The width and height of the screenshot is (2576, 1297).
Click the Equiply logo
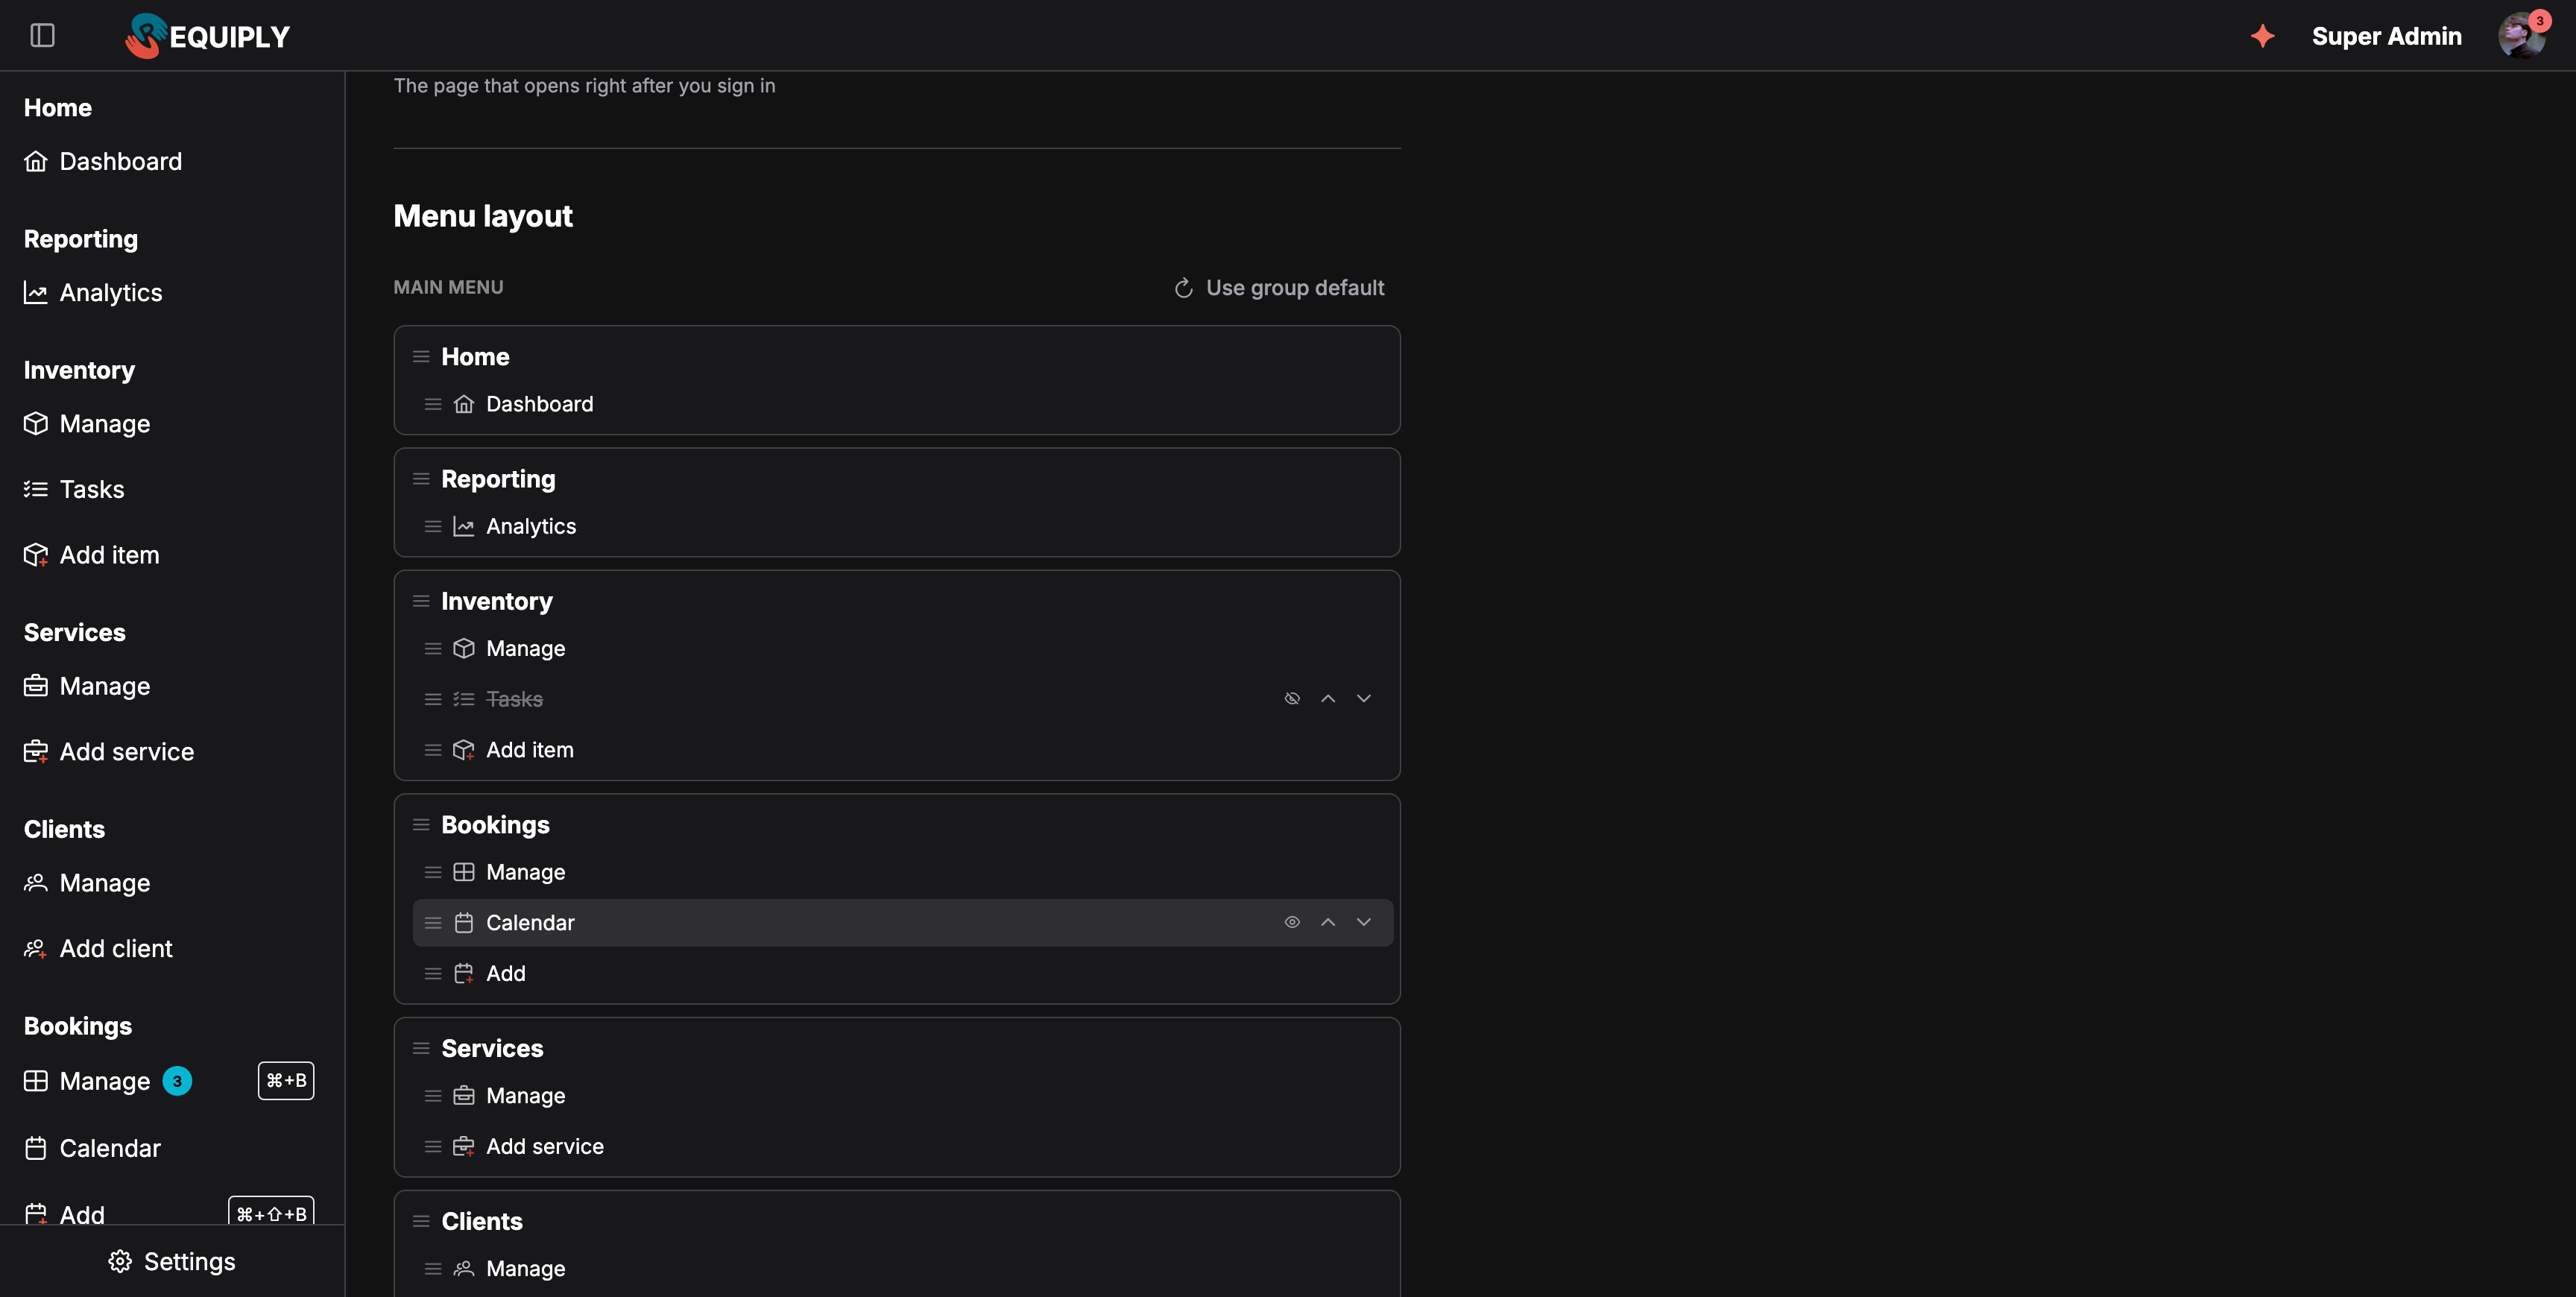pyautogui.click(x=207, y=36)
